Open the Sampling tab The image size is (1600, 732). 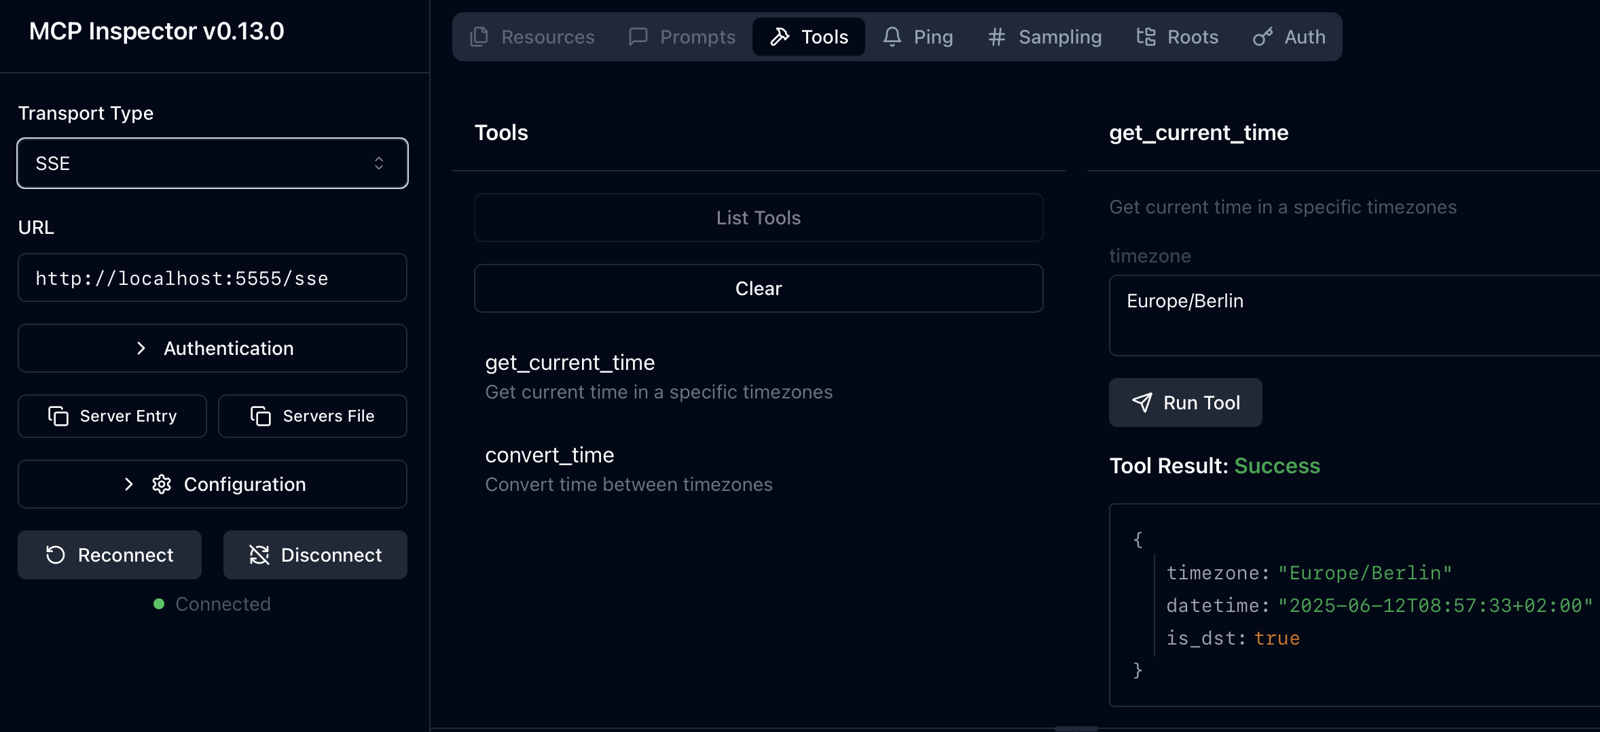tap(1045, 37)
